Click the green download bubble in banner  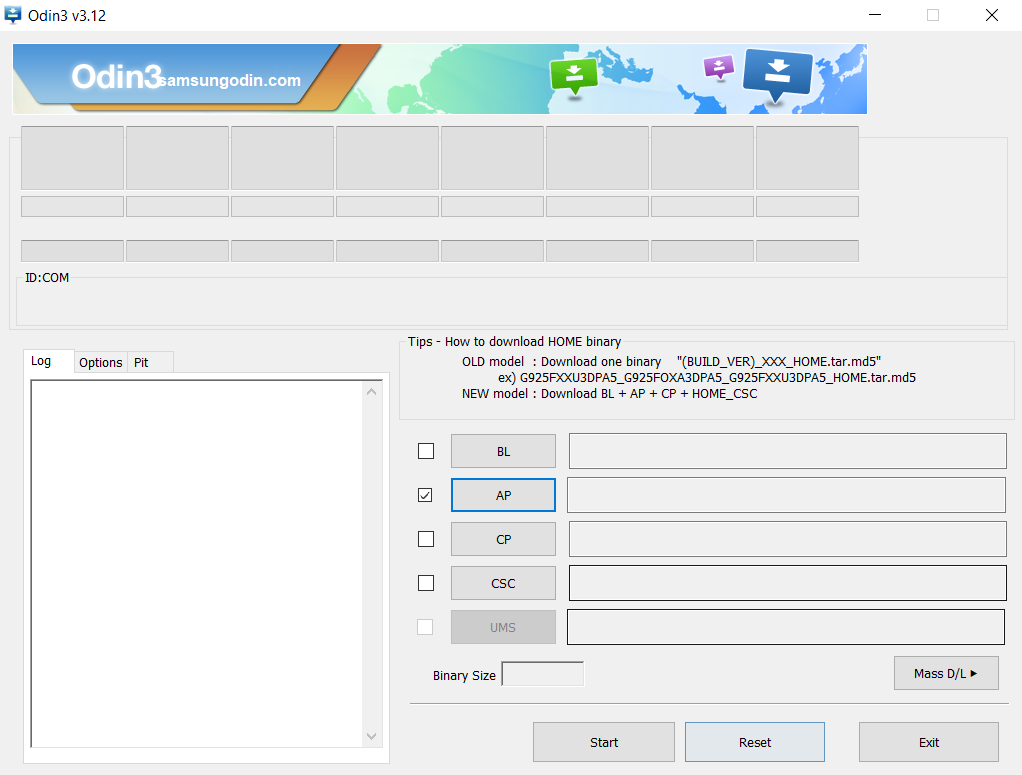pos(574,77)
